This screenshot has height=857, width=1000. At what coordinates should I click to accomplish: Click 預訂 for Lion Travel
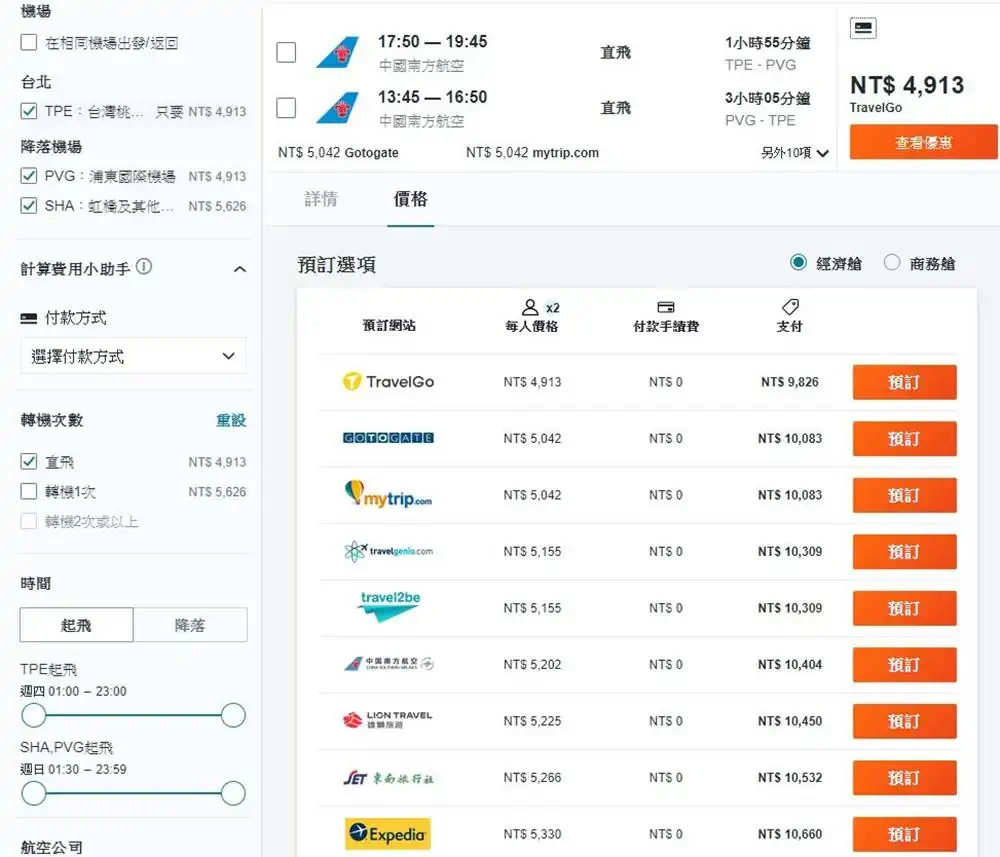click(904, 721)
